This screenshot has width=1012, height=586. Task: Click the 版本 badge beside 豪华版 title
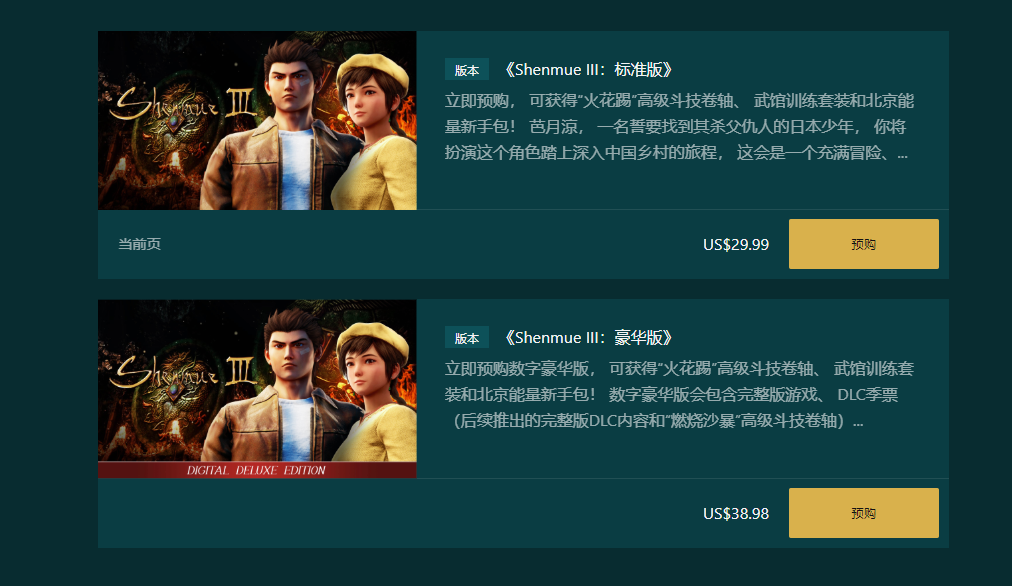pos(467,338)
